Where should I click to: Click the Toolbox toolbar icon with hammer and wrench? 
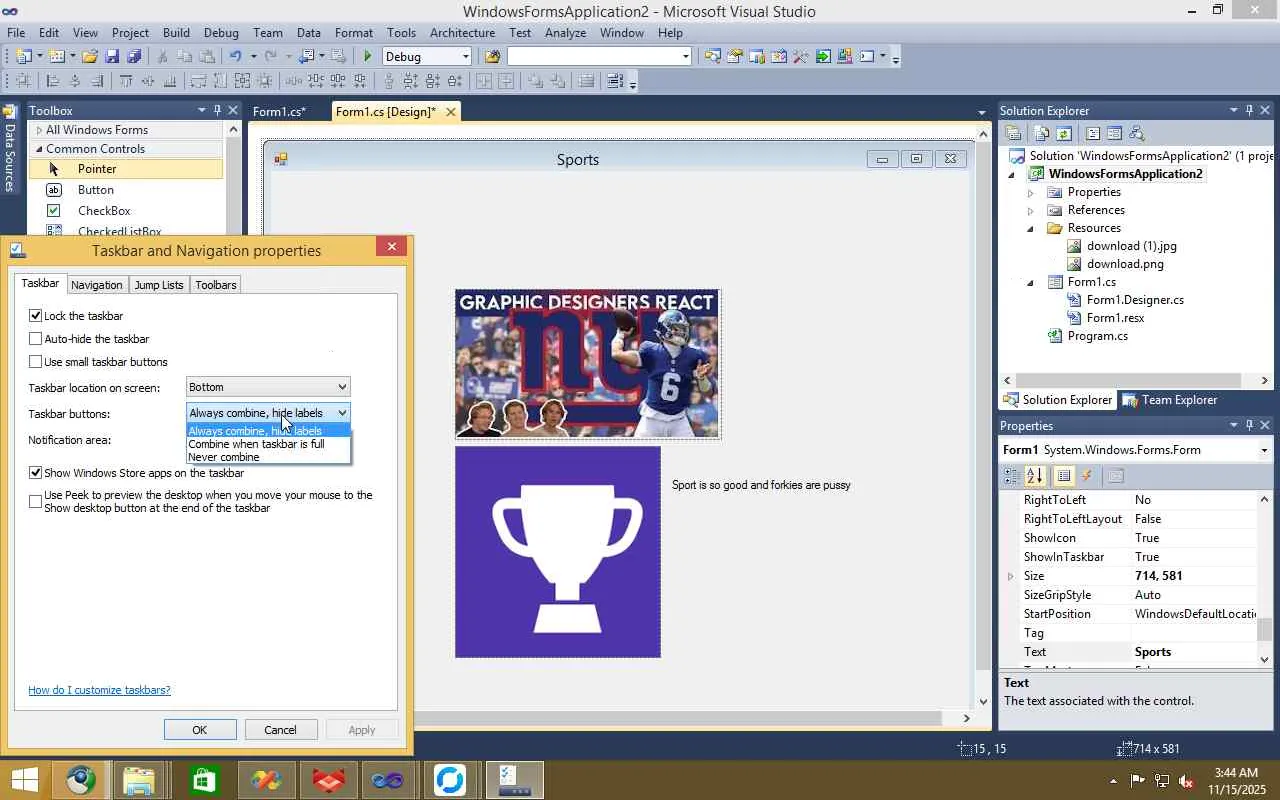pyautogui.click(x=800, y=57)
